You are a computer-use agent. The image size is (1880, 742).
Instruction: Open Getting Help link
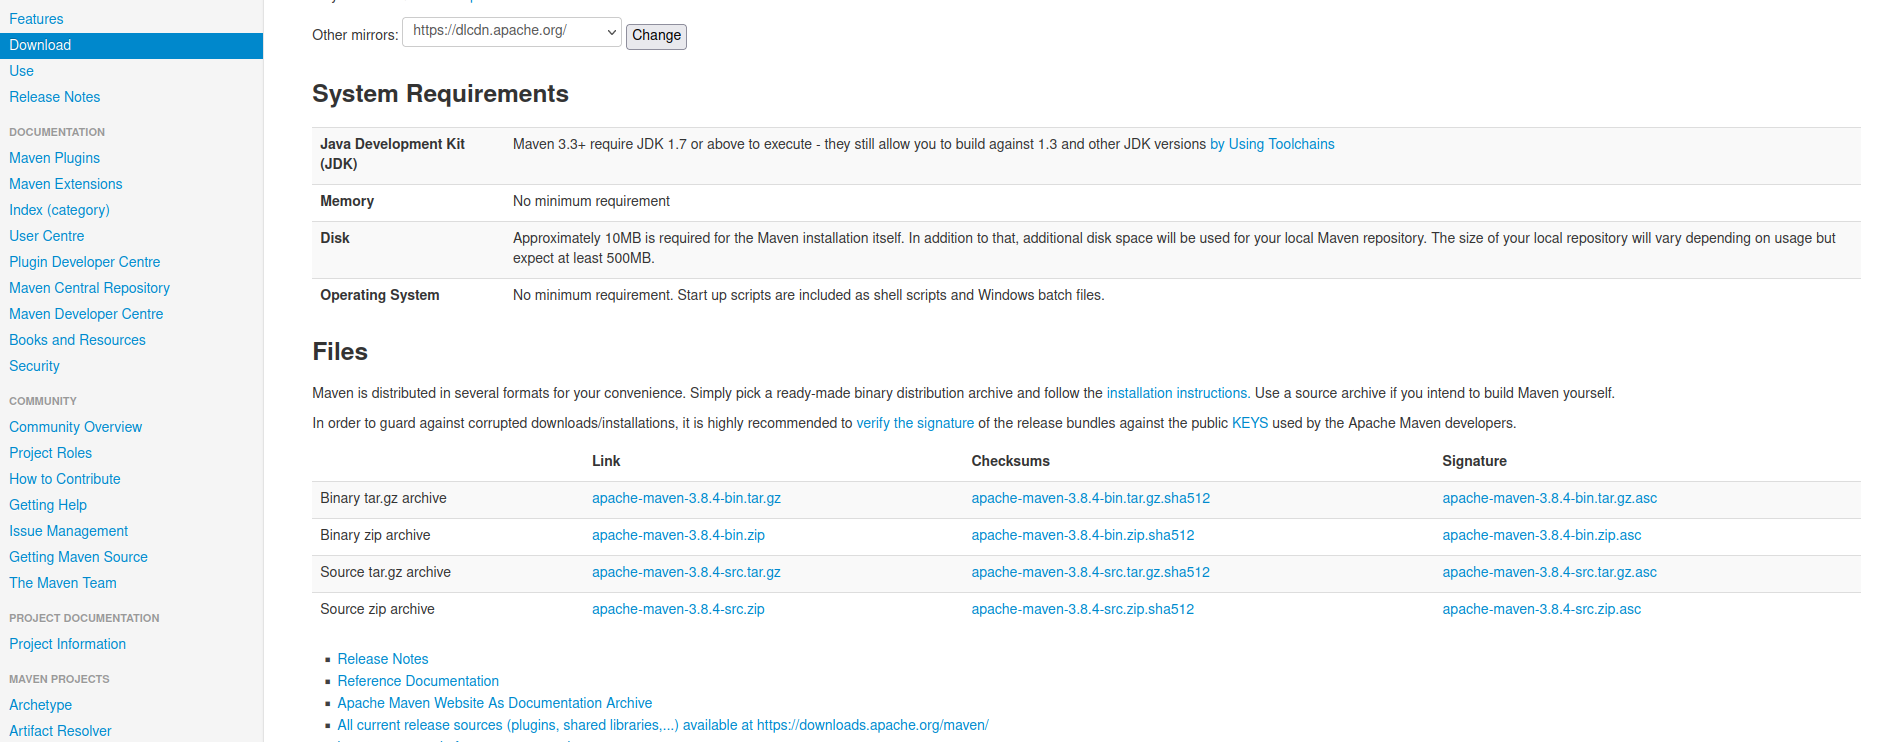pyautogui.click(x=48, y=505)
